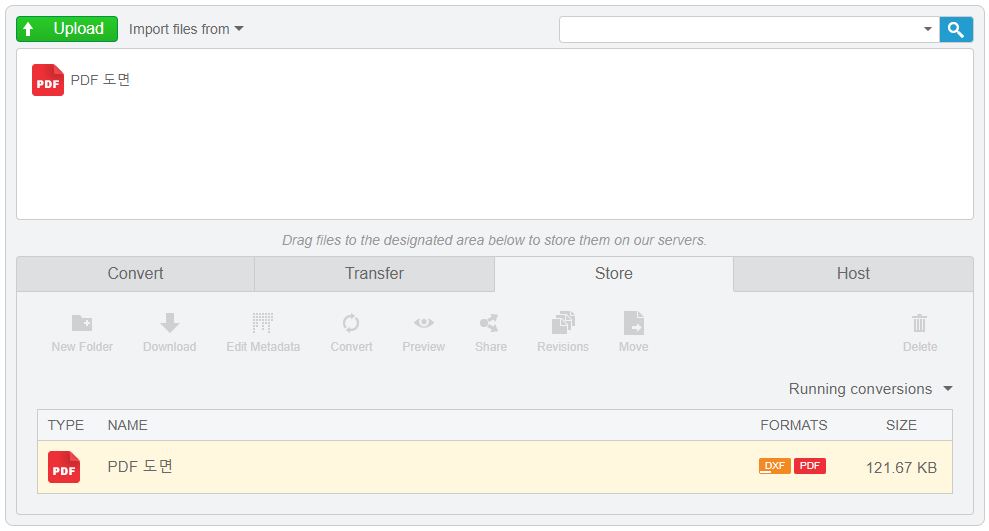Click the red PDF format badge
Screen dimensions: 989x531
(810, 466)
